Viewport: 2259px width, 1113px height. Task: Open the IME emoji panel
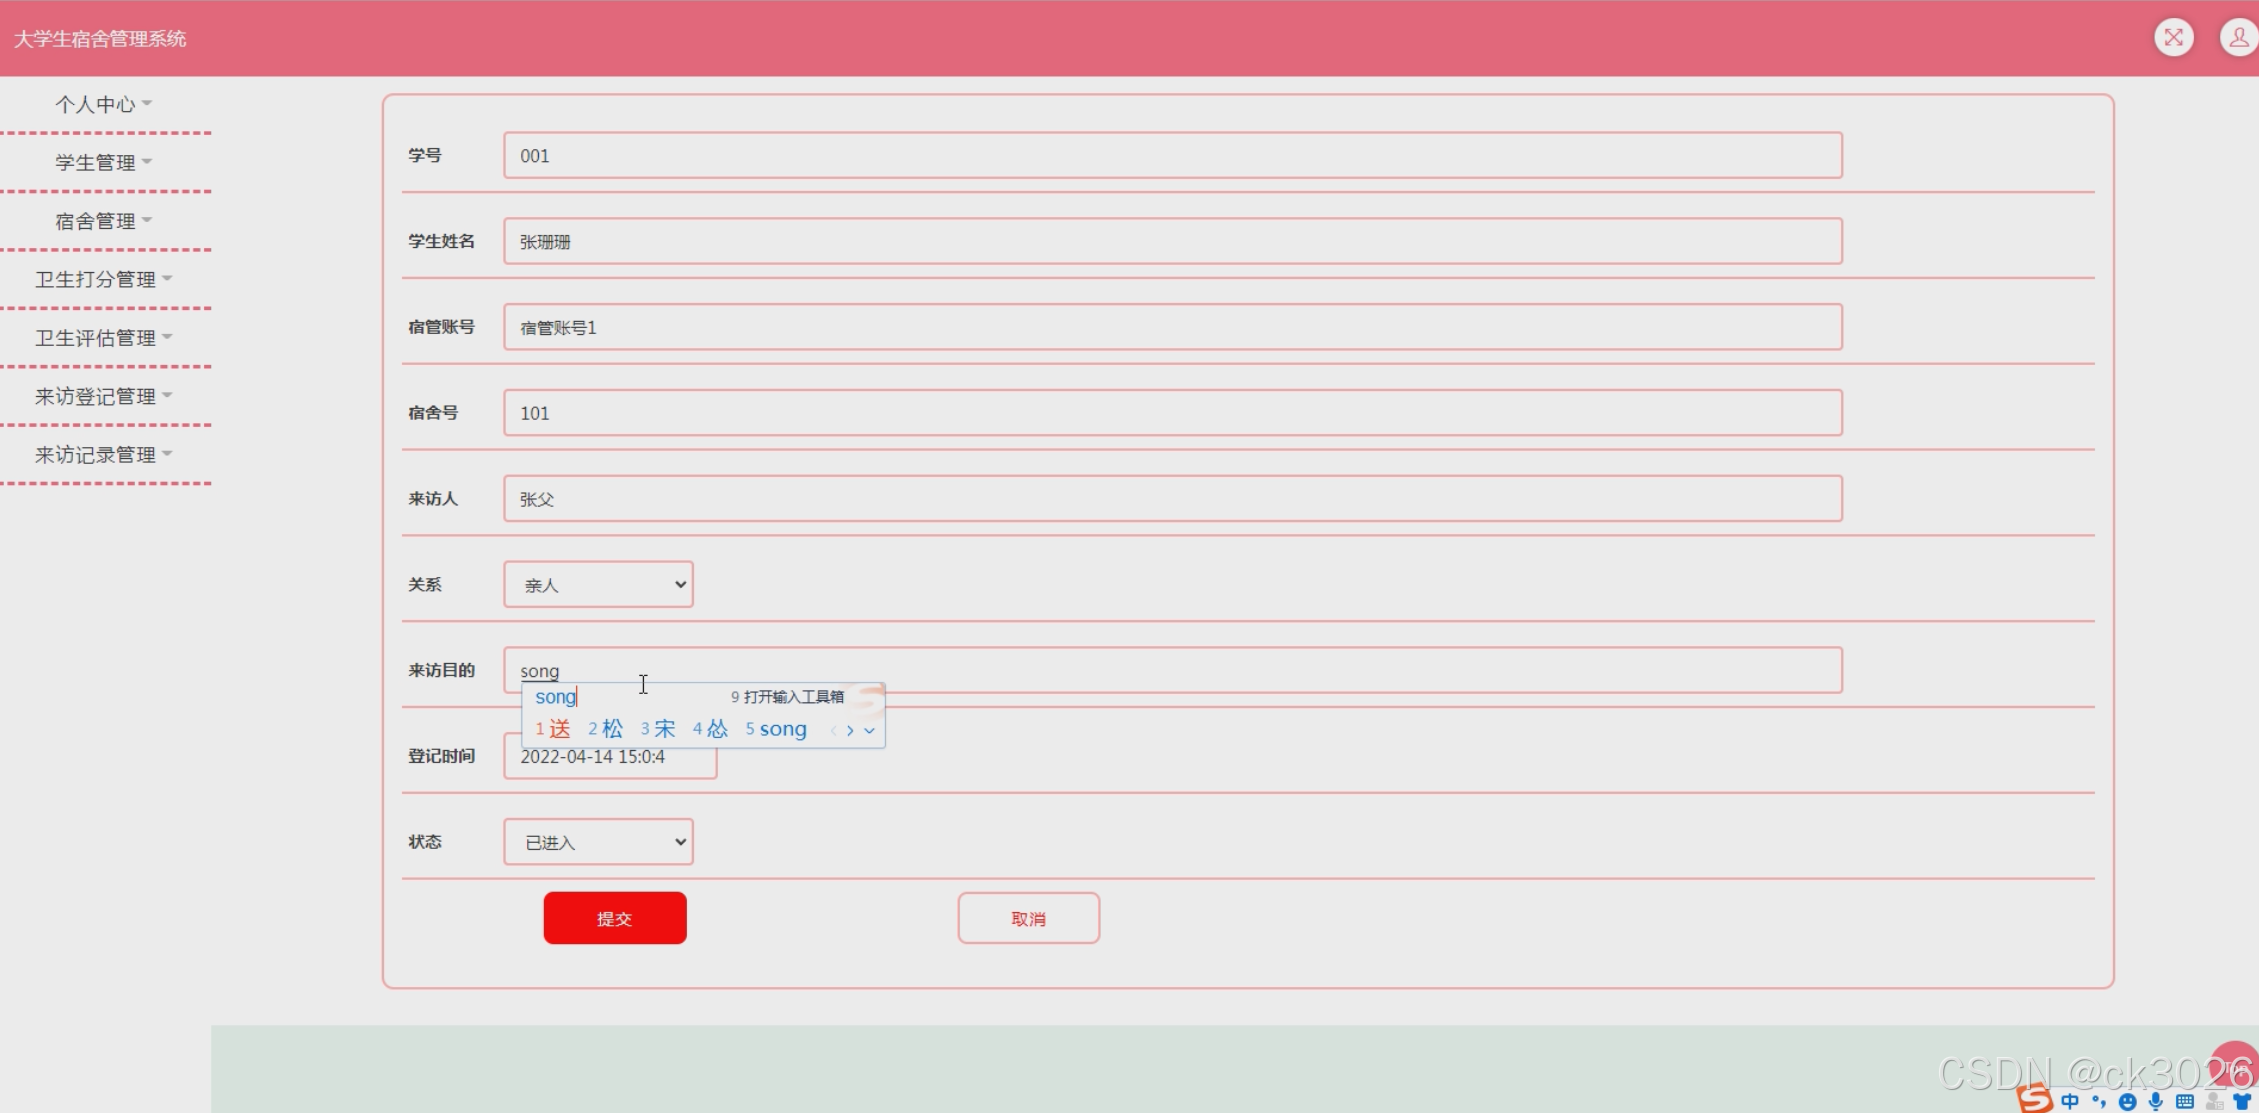[2127, 1101]
